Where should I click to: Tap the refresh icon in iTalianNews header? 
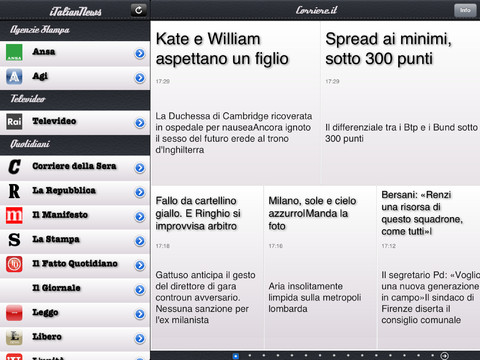pyautogui.click(x=139, y=10)
